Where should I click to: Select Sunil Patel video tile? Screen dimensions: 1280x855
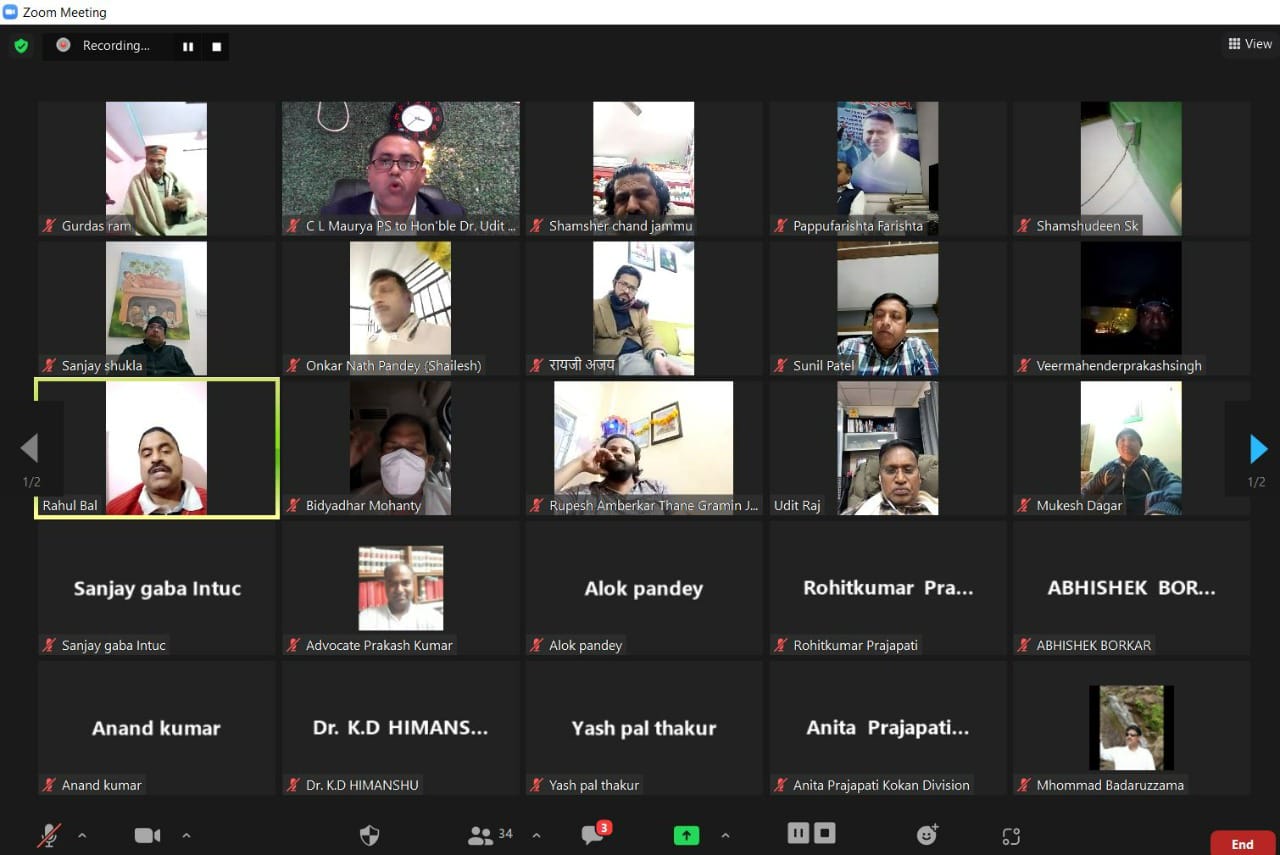coord(888,308)
